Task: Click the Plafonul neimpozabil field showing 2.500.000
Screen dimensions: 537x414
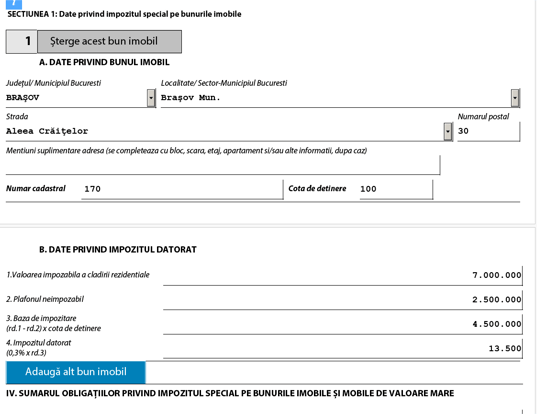Action: click(x=343, y=300)
